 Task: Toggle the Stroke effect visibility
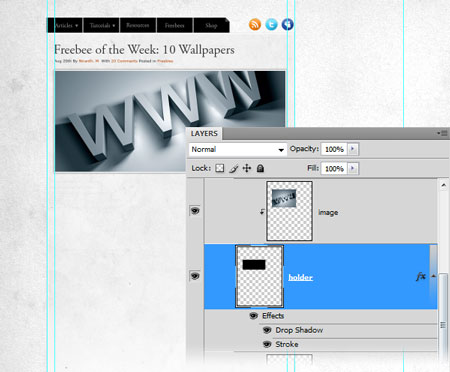click(x=267, y=344)
